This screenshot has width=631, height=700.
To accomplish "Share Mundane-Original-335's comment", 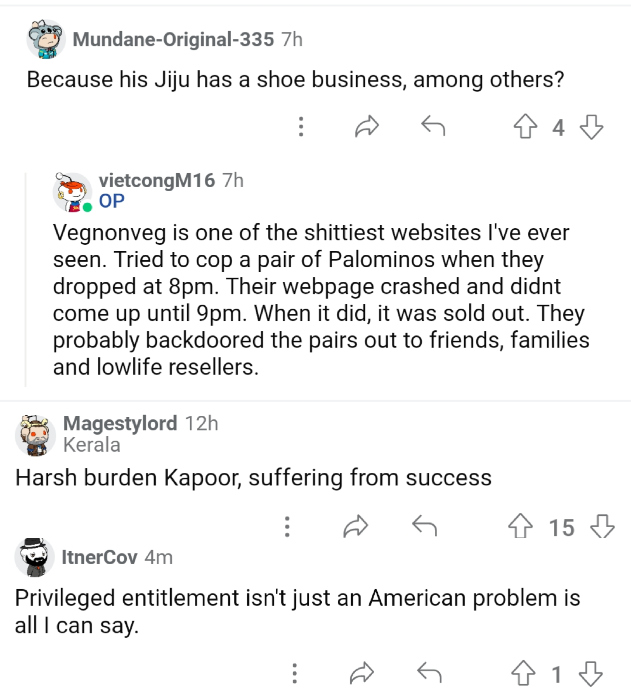I will (x=367, y=127).
